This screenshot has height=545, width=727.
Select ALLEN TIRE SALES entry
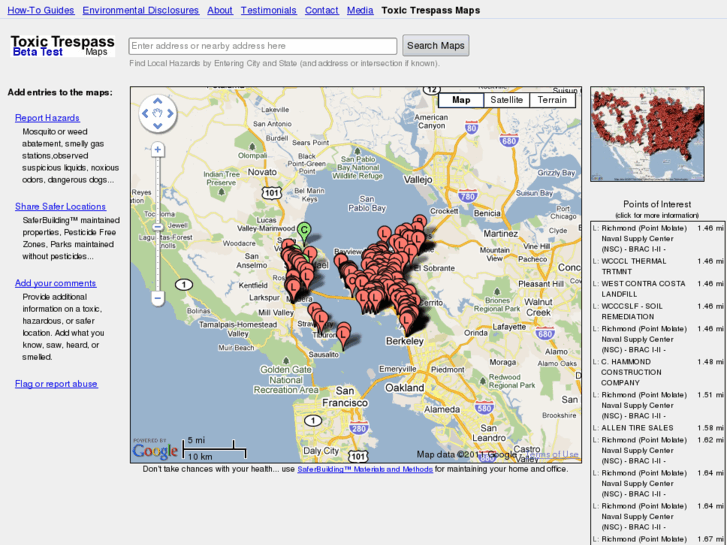658,428
